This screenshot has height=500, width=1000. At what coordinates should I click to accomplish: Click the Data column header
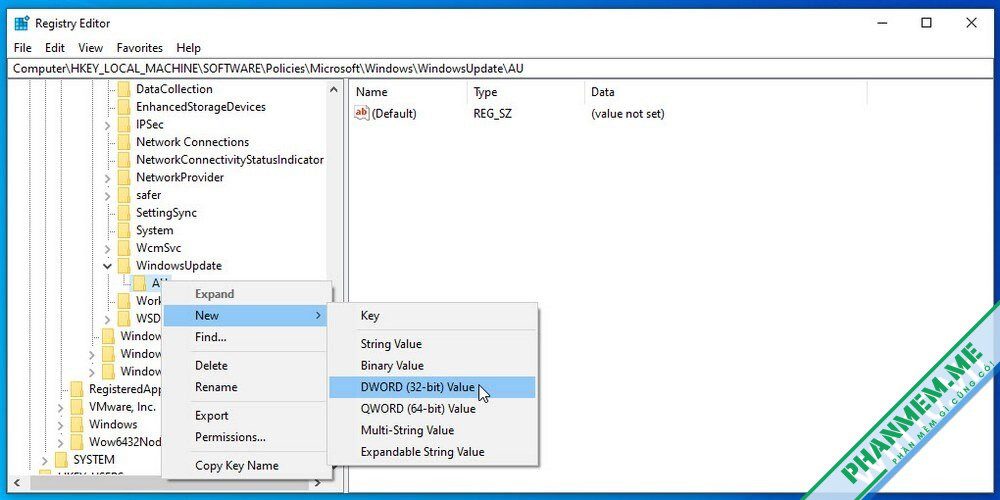click(726, 92)
